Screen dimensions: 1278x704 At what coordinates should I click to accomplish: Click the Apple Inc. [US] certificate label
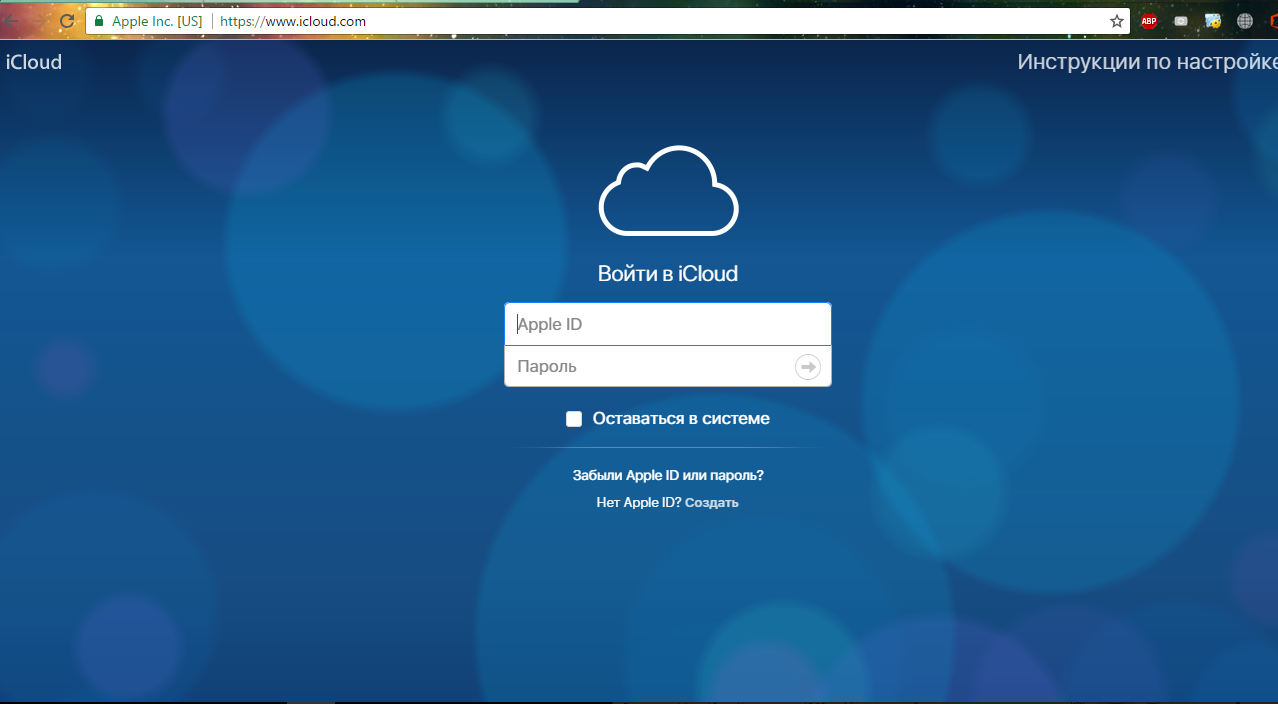[x=157, y=21]
